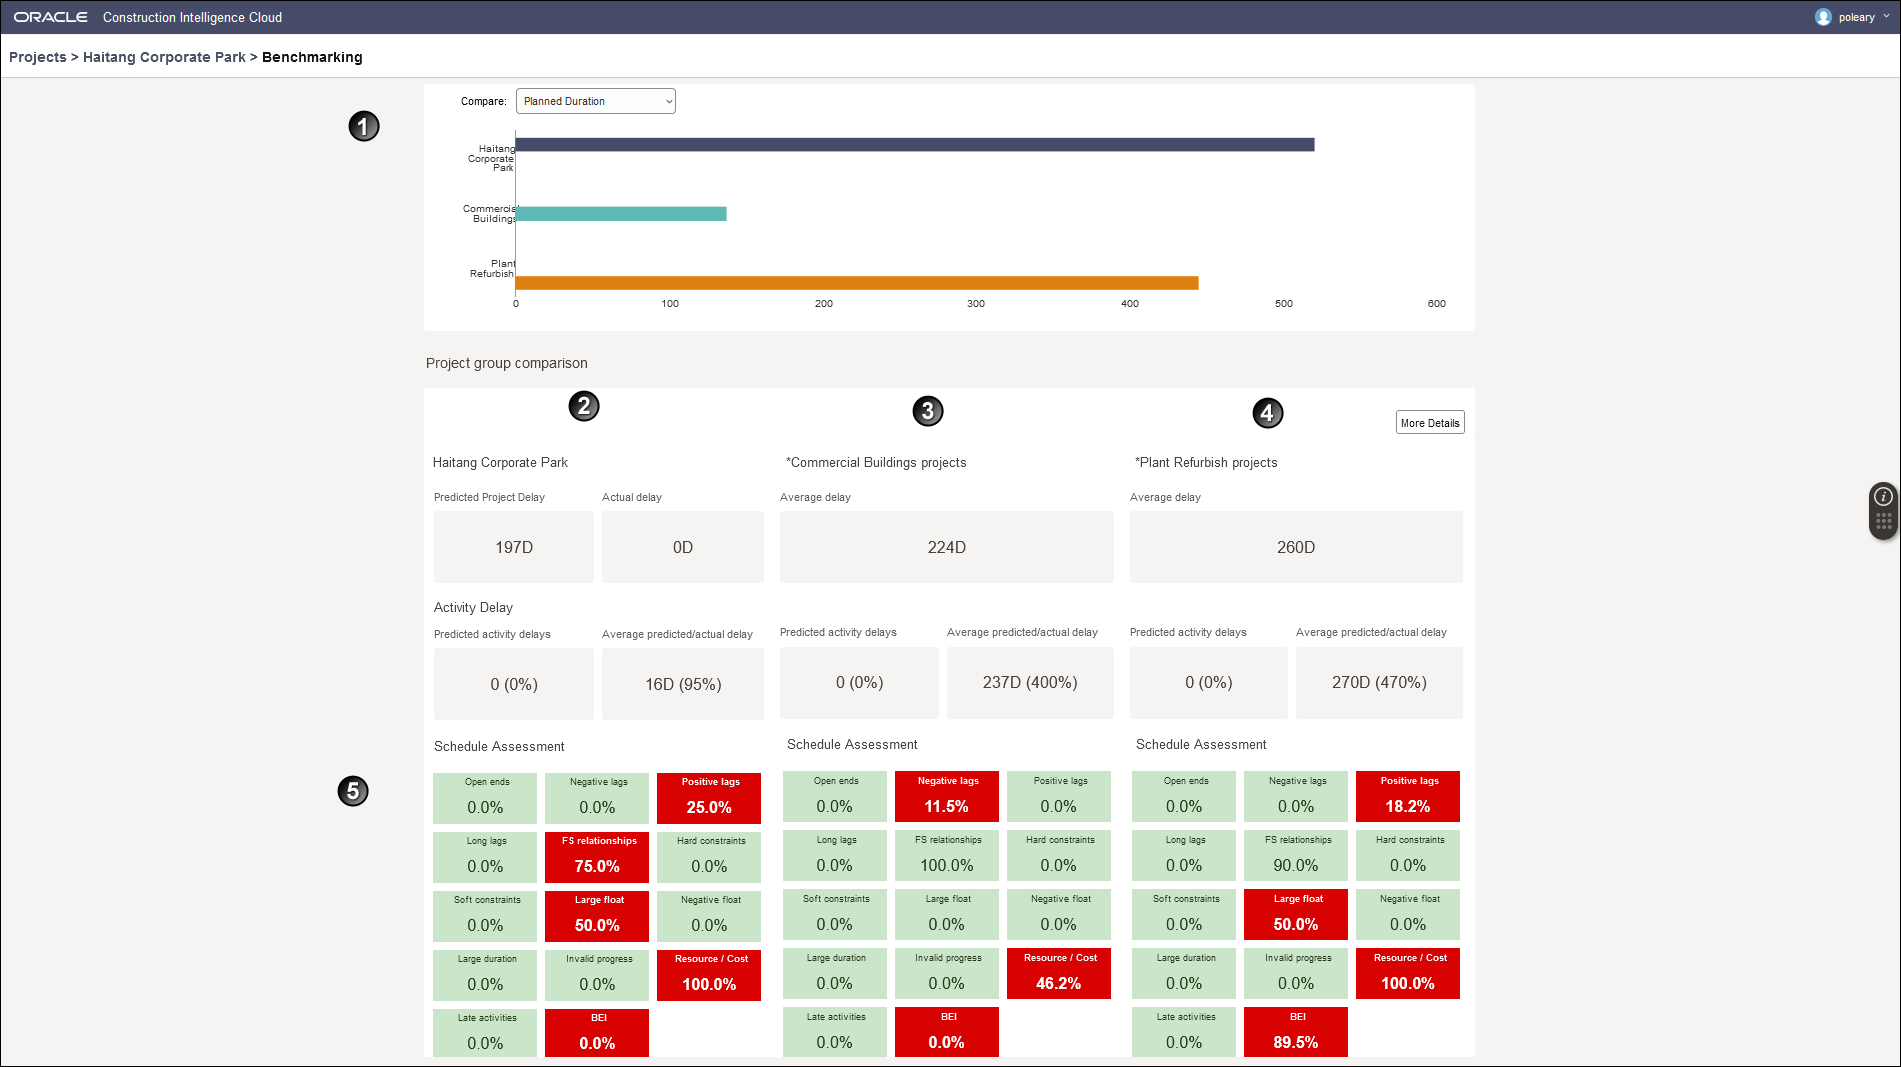Screen dimensions: 1901x1067
Task: Click *Commercial Buildings projects heading
Action: click(876, 462)
